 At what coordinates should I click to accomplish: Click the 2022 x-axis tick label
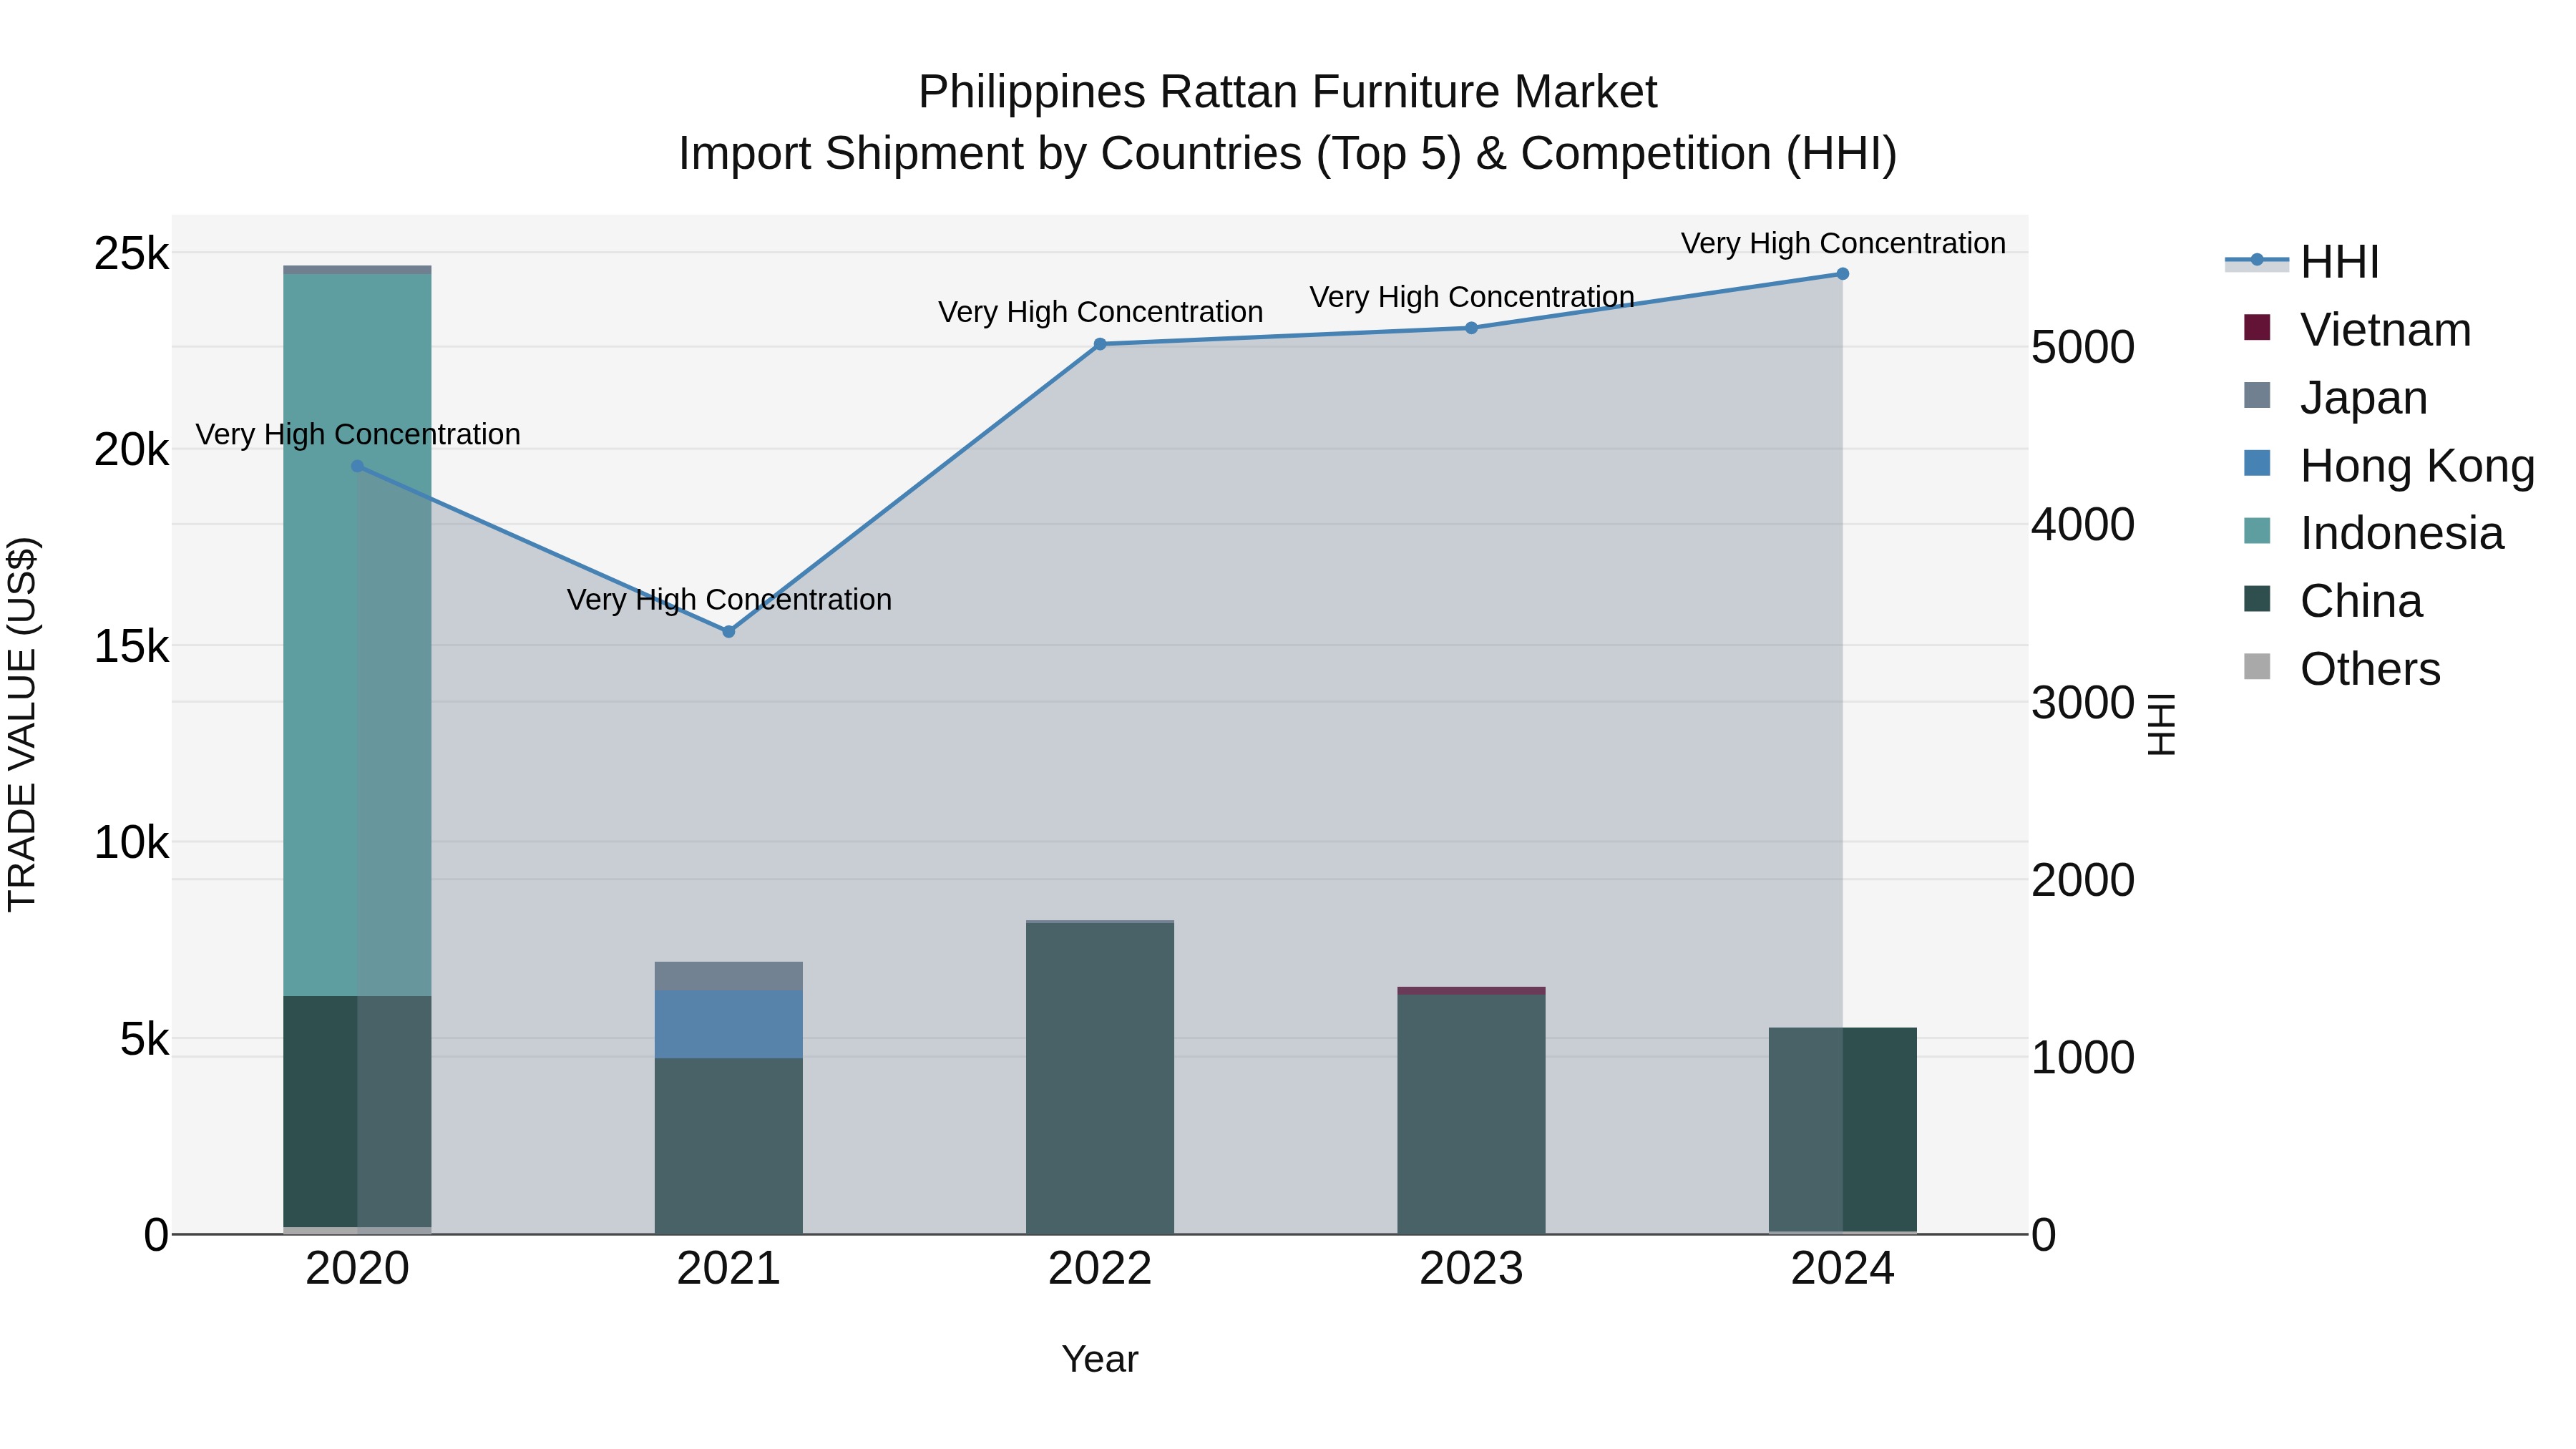pos(1100,1269)
